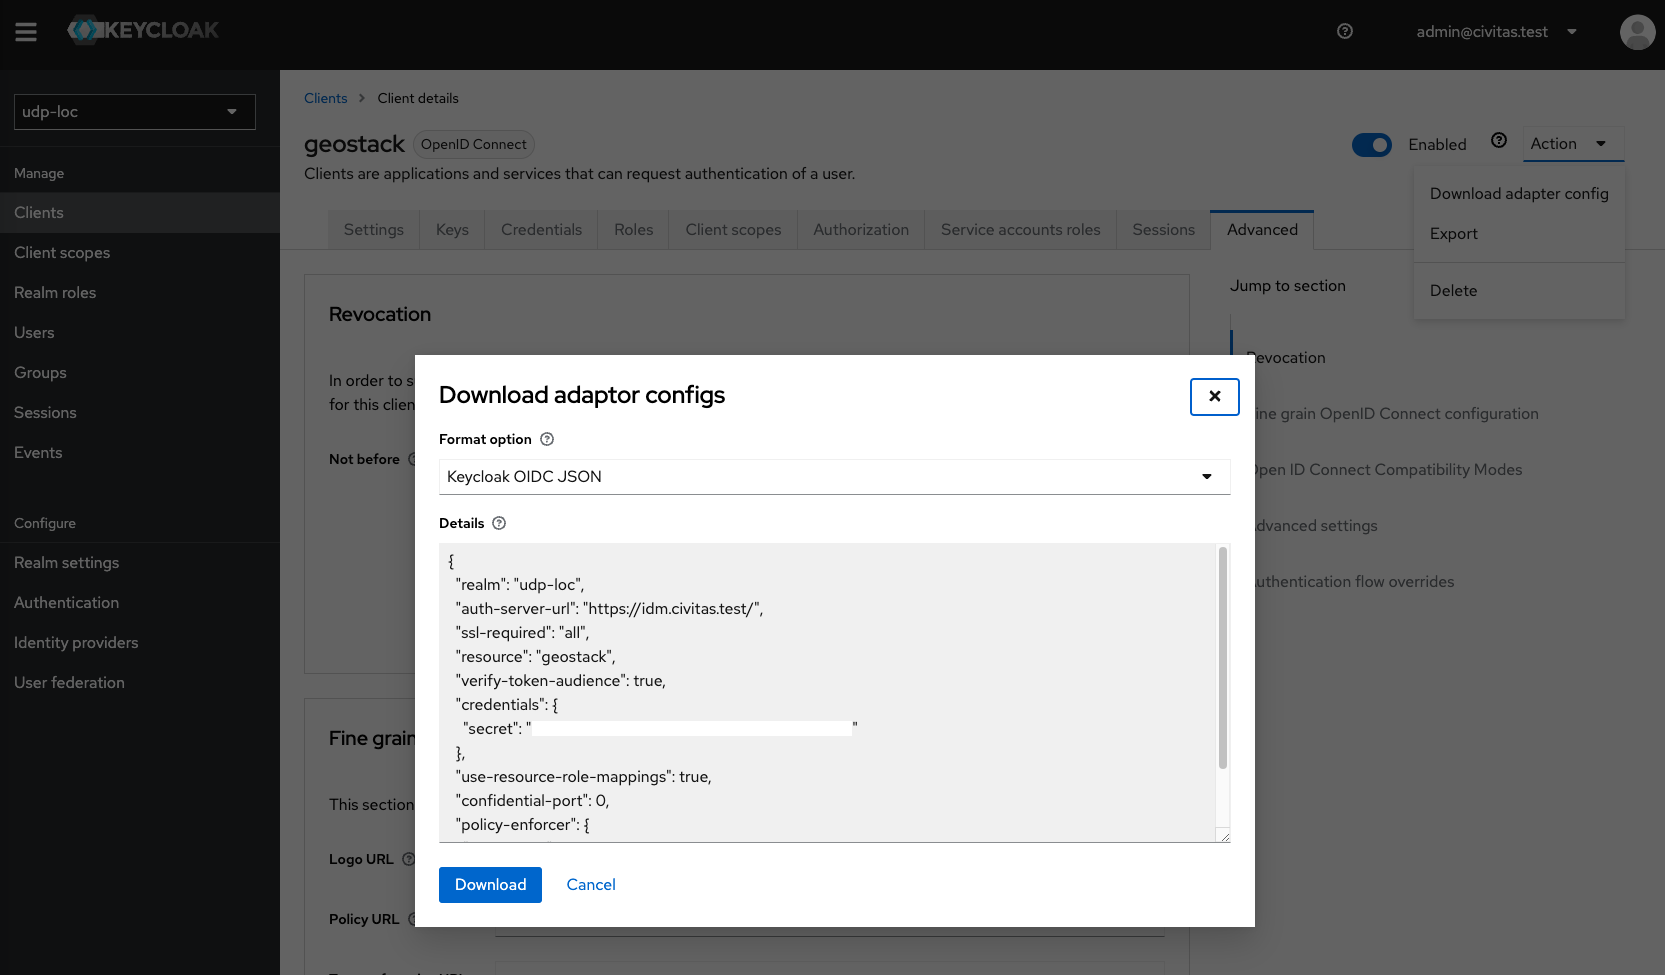Jump to Authentication flow overrides section
The image size is (1665, 975).
click(x=1354, y=582)
